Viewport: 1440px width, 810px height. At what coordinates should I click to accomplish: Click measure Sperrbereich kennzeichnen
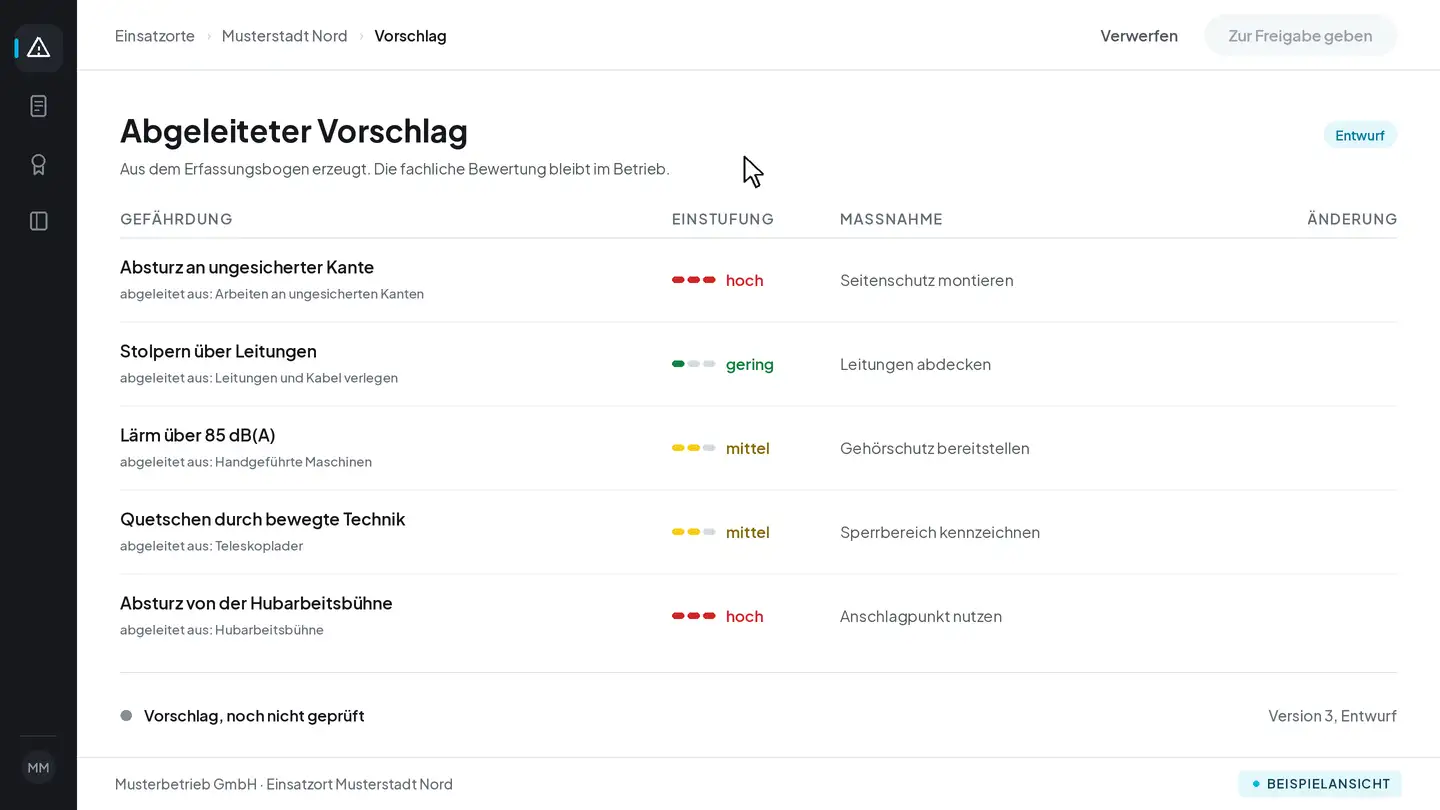point(940,532)
